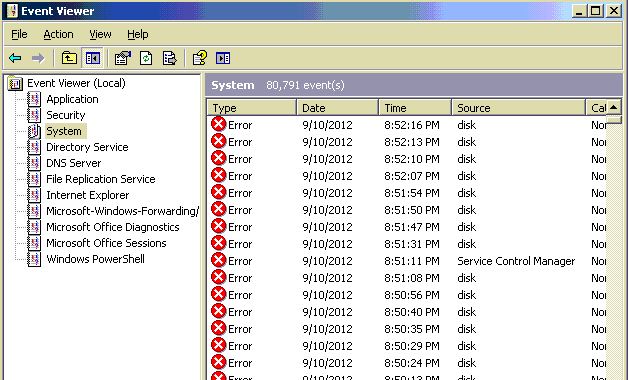
Task: Click the Event Viewer title bar icon
Action: point(12,11)
